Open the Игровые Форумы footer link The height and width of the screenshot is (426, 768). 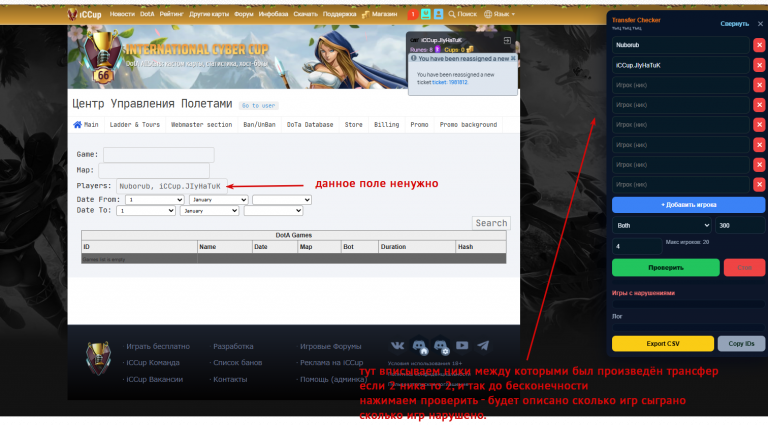tap(330, 346)
